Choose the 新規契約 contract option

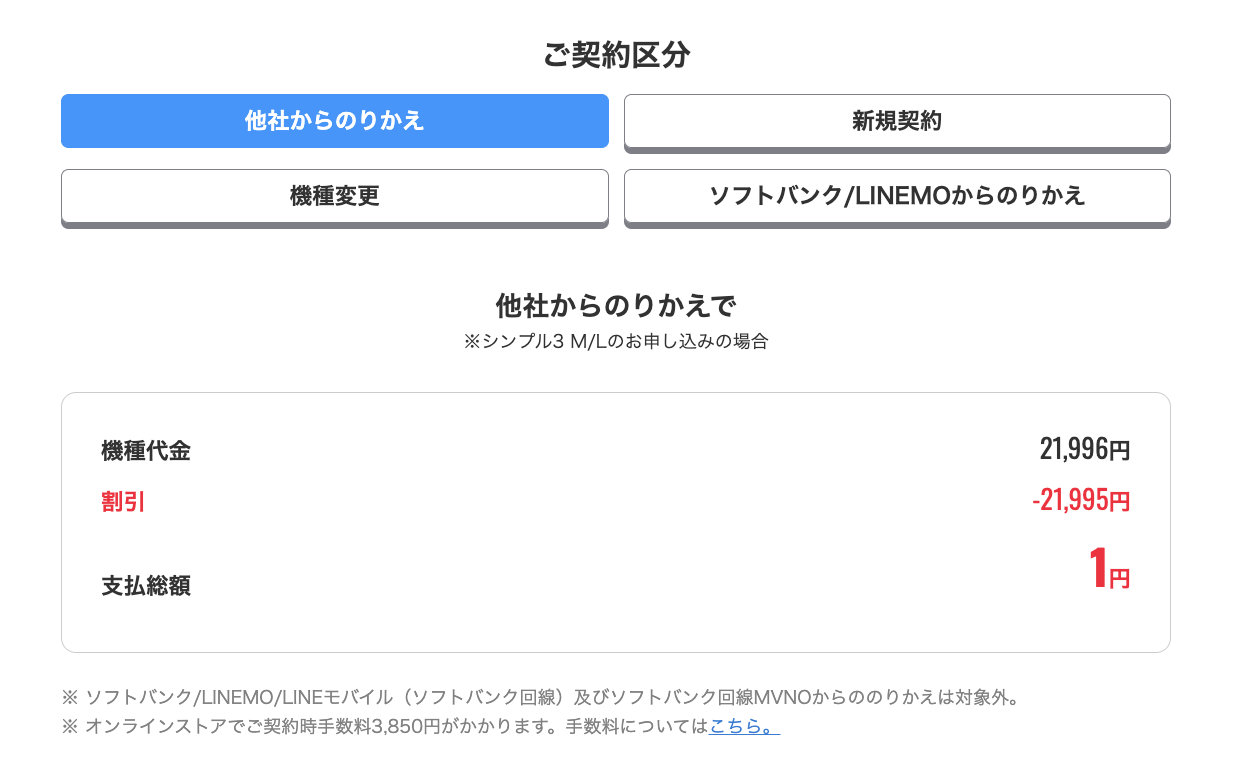pos(896,122)
